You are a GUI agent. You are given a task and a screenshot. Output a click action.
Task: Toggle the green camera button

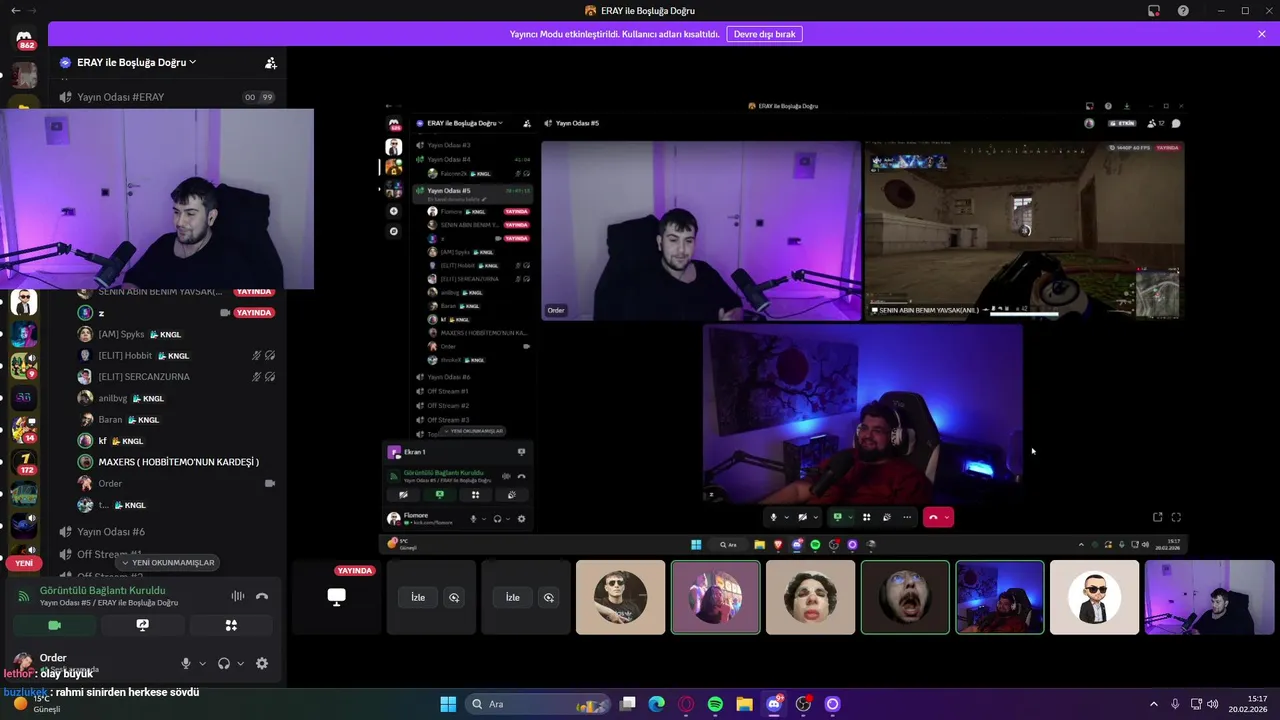pyautogui.click(x=55, y=625)
